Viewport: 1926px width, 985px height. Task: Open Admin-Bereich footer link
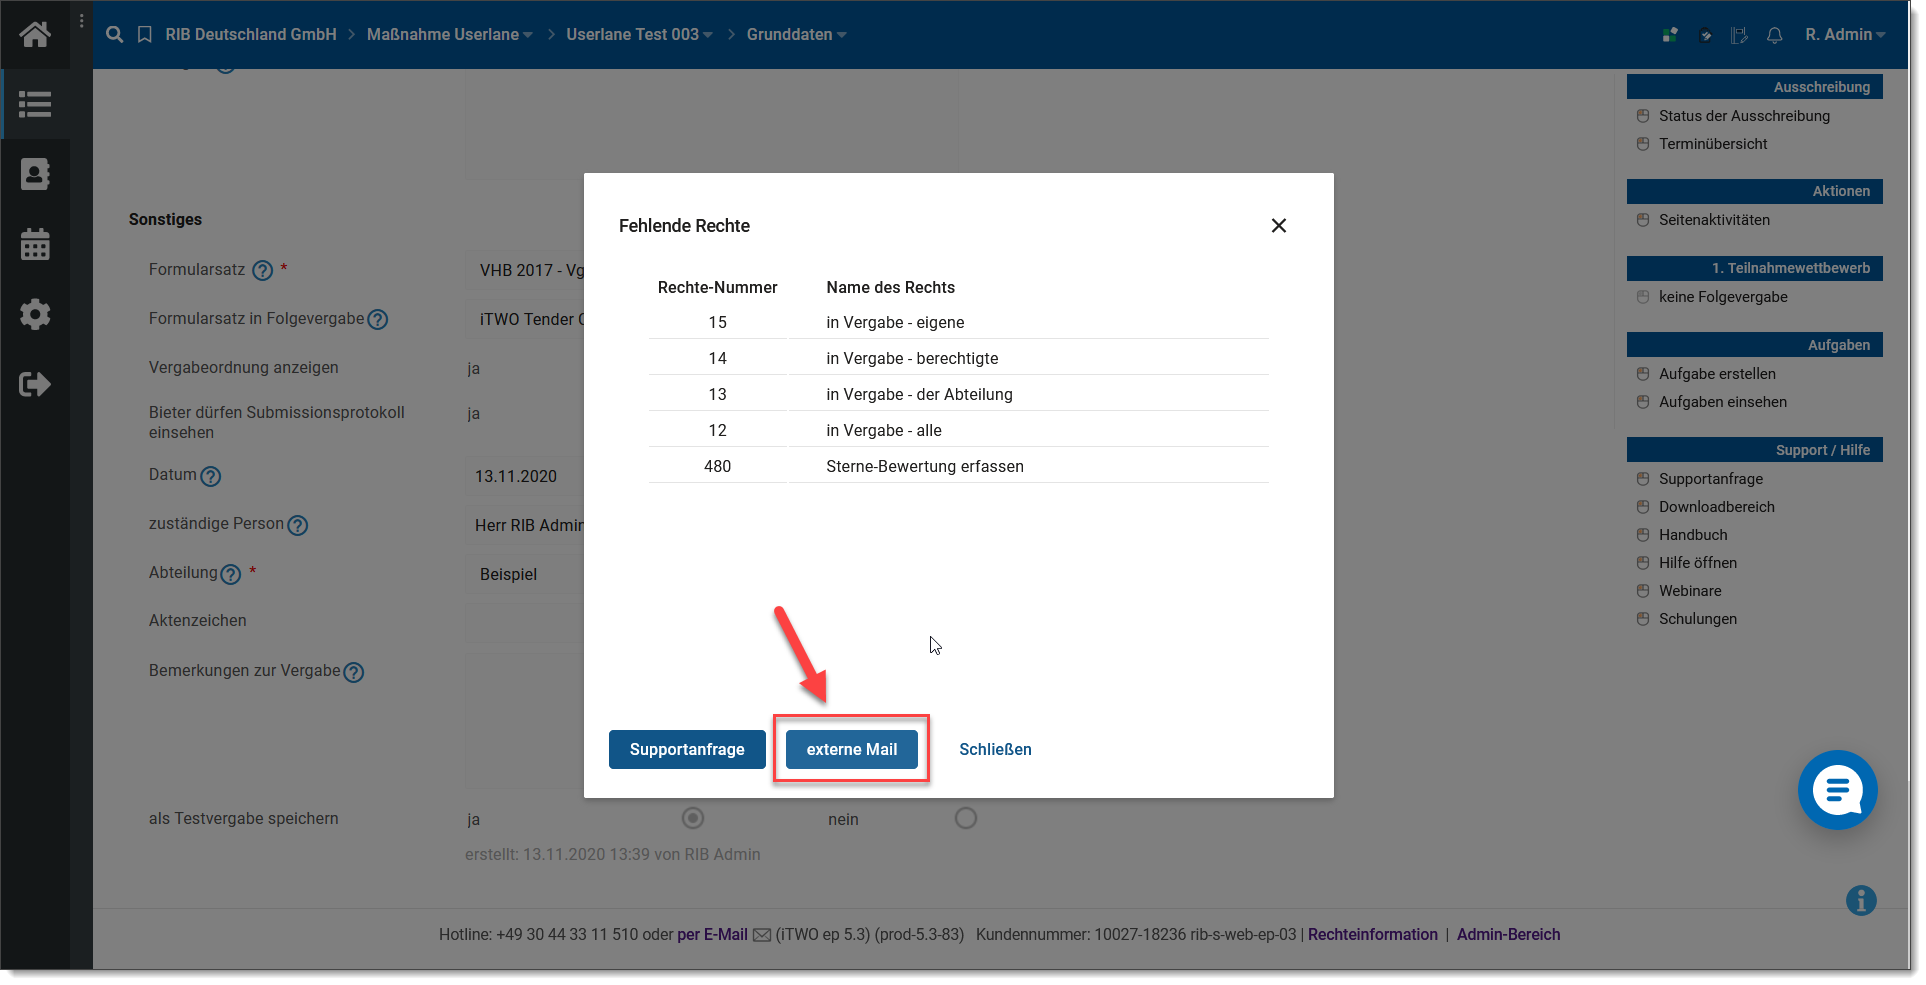coord(1508,935)
